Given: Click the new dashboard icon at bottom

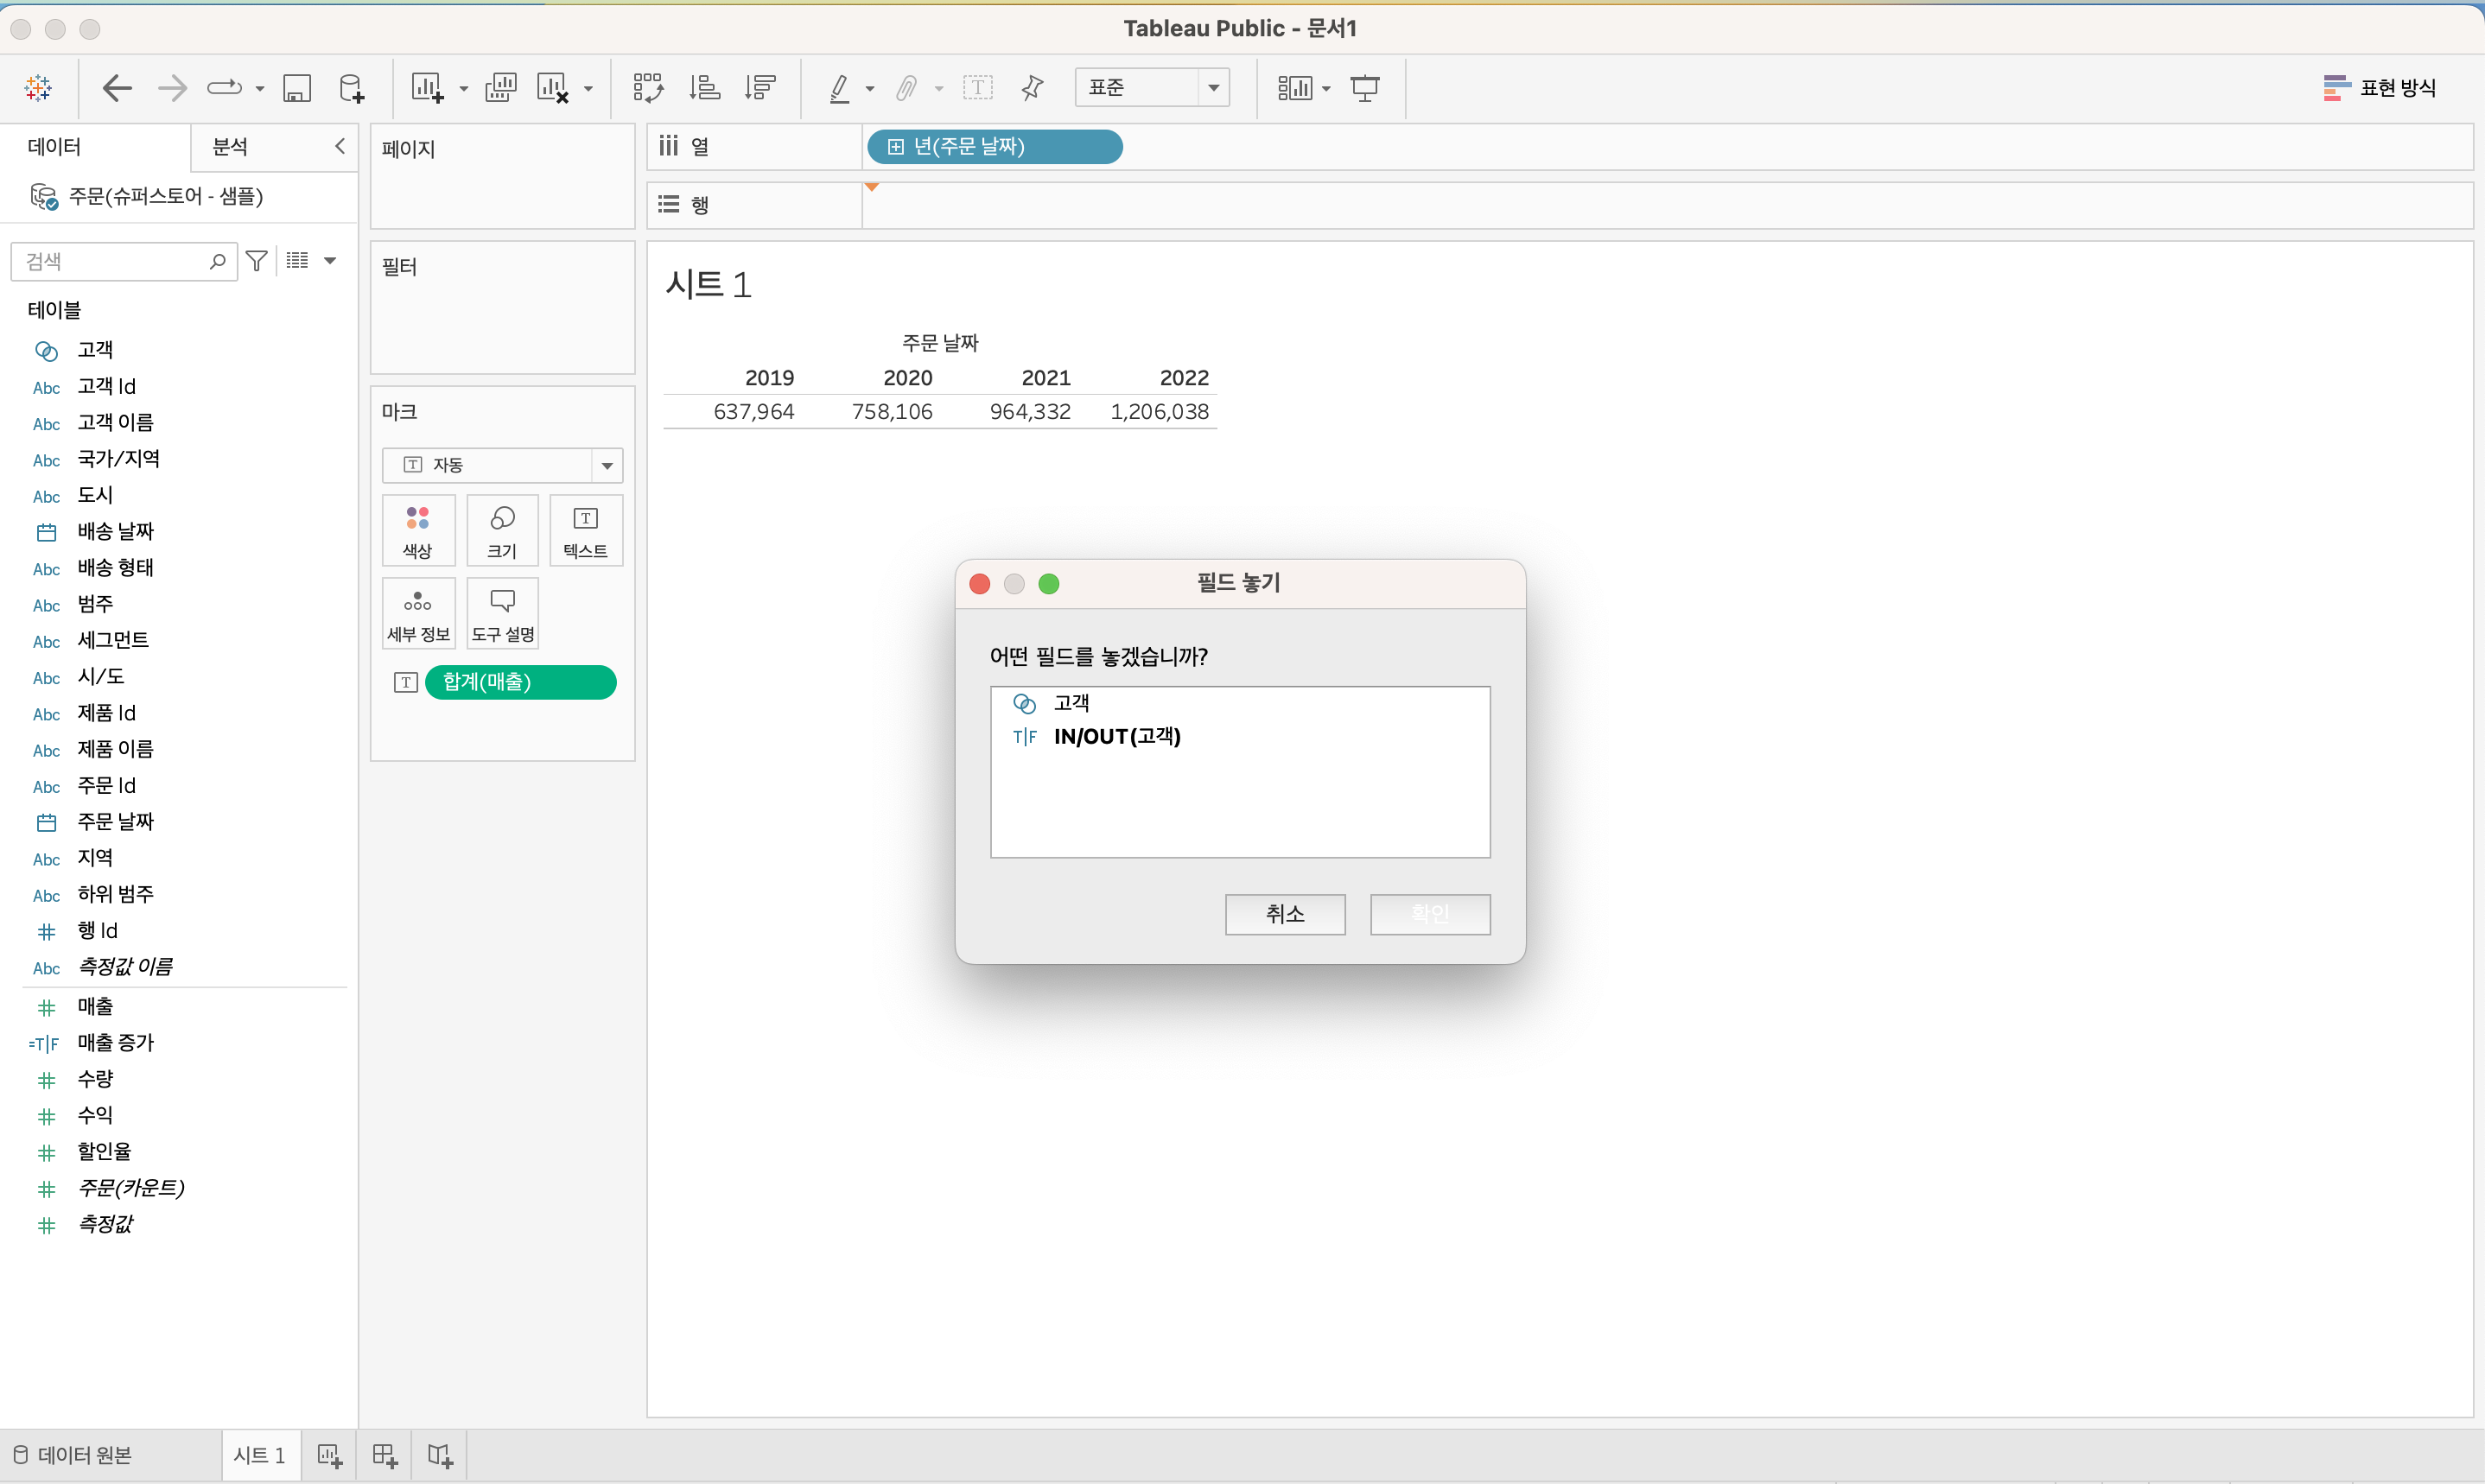Looking at the screenshot, I should pos(385,1455).
